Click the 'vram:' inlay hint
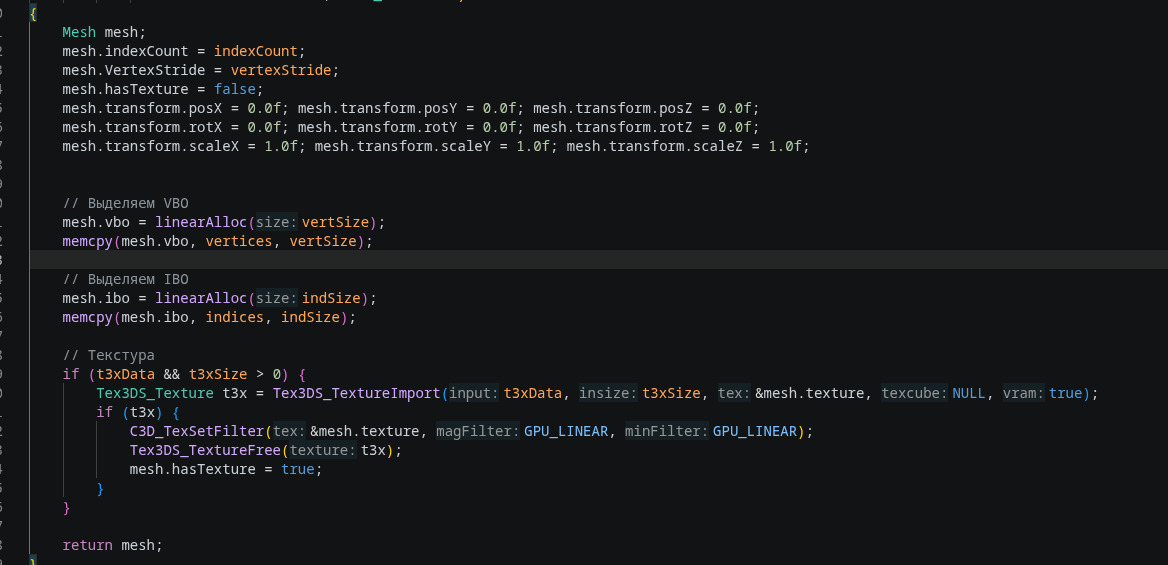The width and height of the screenshot is (1168, 565). (1024, 393)
